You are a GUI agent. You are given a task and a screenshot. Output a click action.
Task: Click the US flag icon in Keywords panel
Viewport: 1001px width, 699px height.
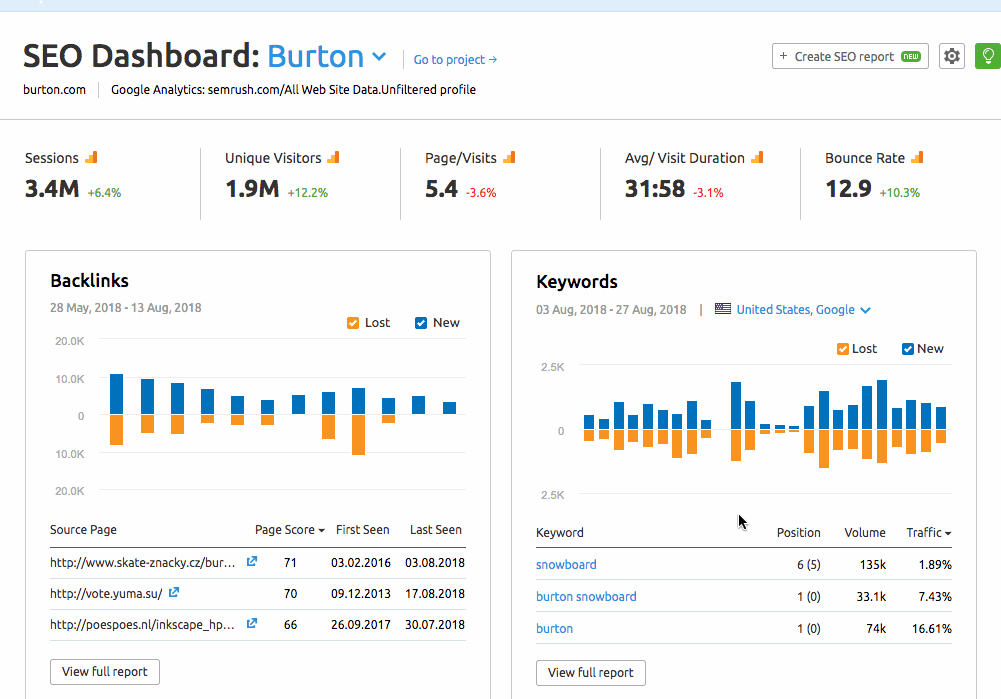coord(722,310)
